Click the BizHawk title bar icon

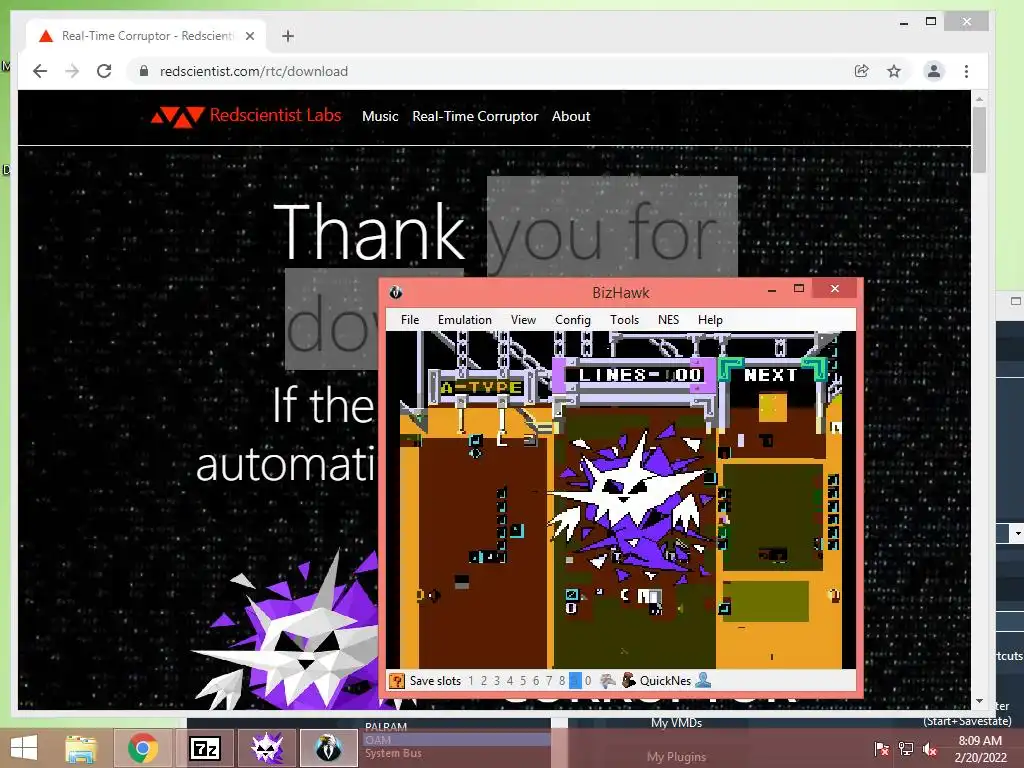coord(396,292)
